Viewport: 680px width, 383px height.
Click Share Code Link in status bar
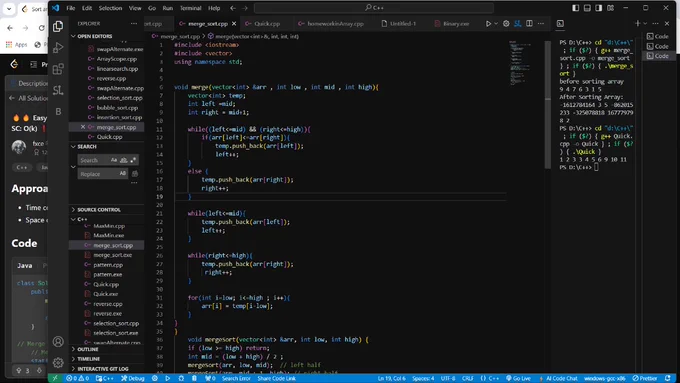(276, 378)
